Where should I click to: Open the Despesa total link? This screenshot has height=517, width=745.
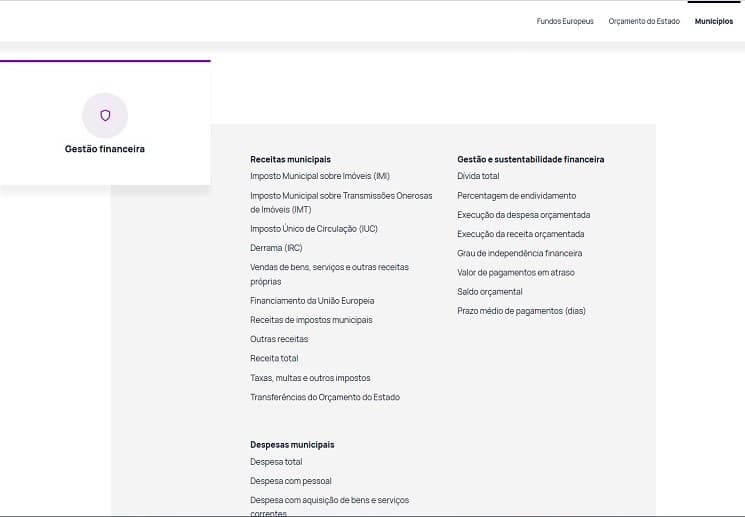click(276, 462)
